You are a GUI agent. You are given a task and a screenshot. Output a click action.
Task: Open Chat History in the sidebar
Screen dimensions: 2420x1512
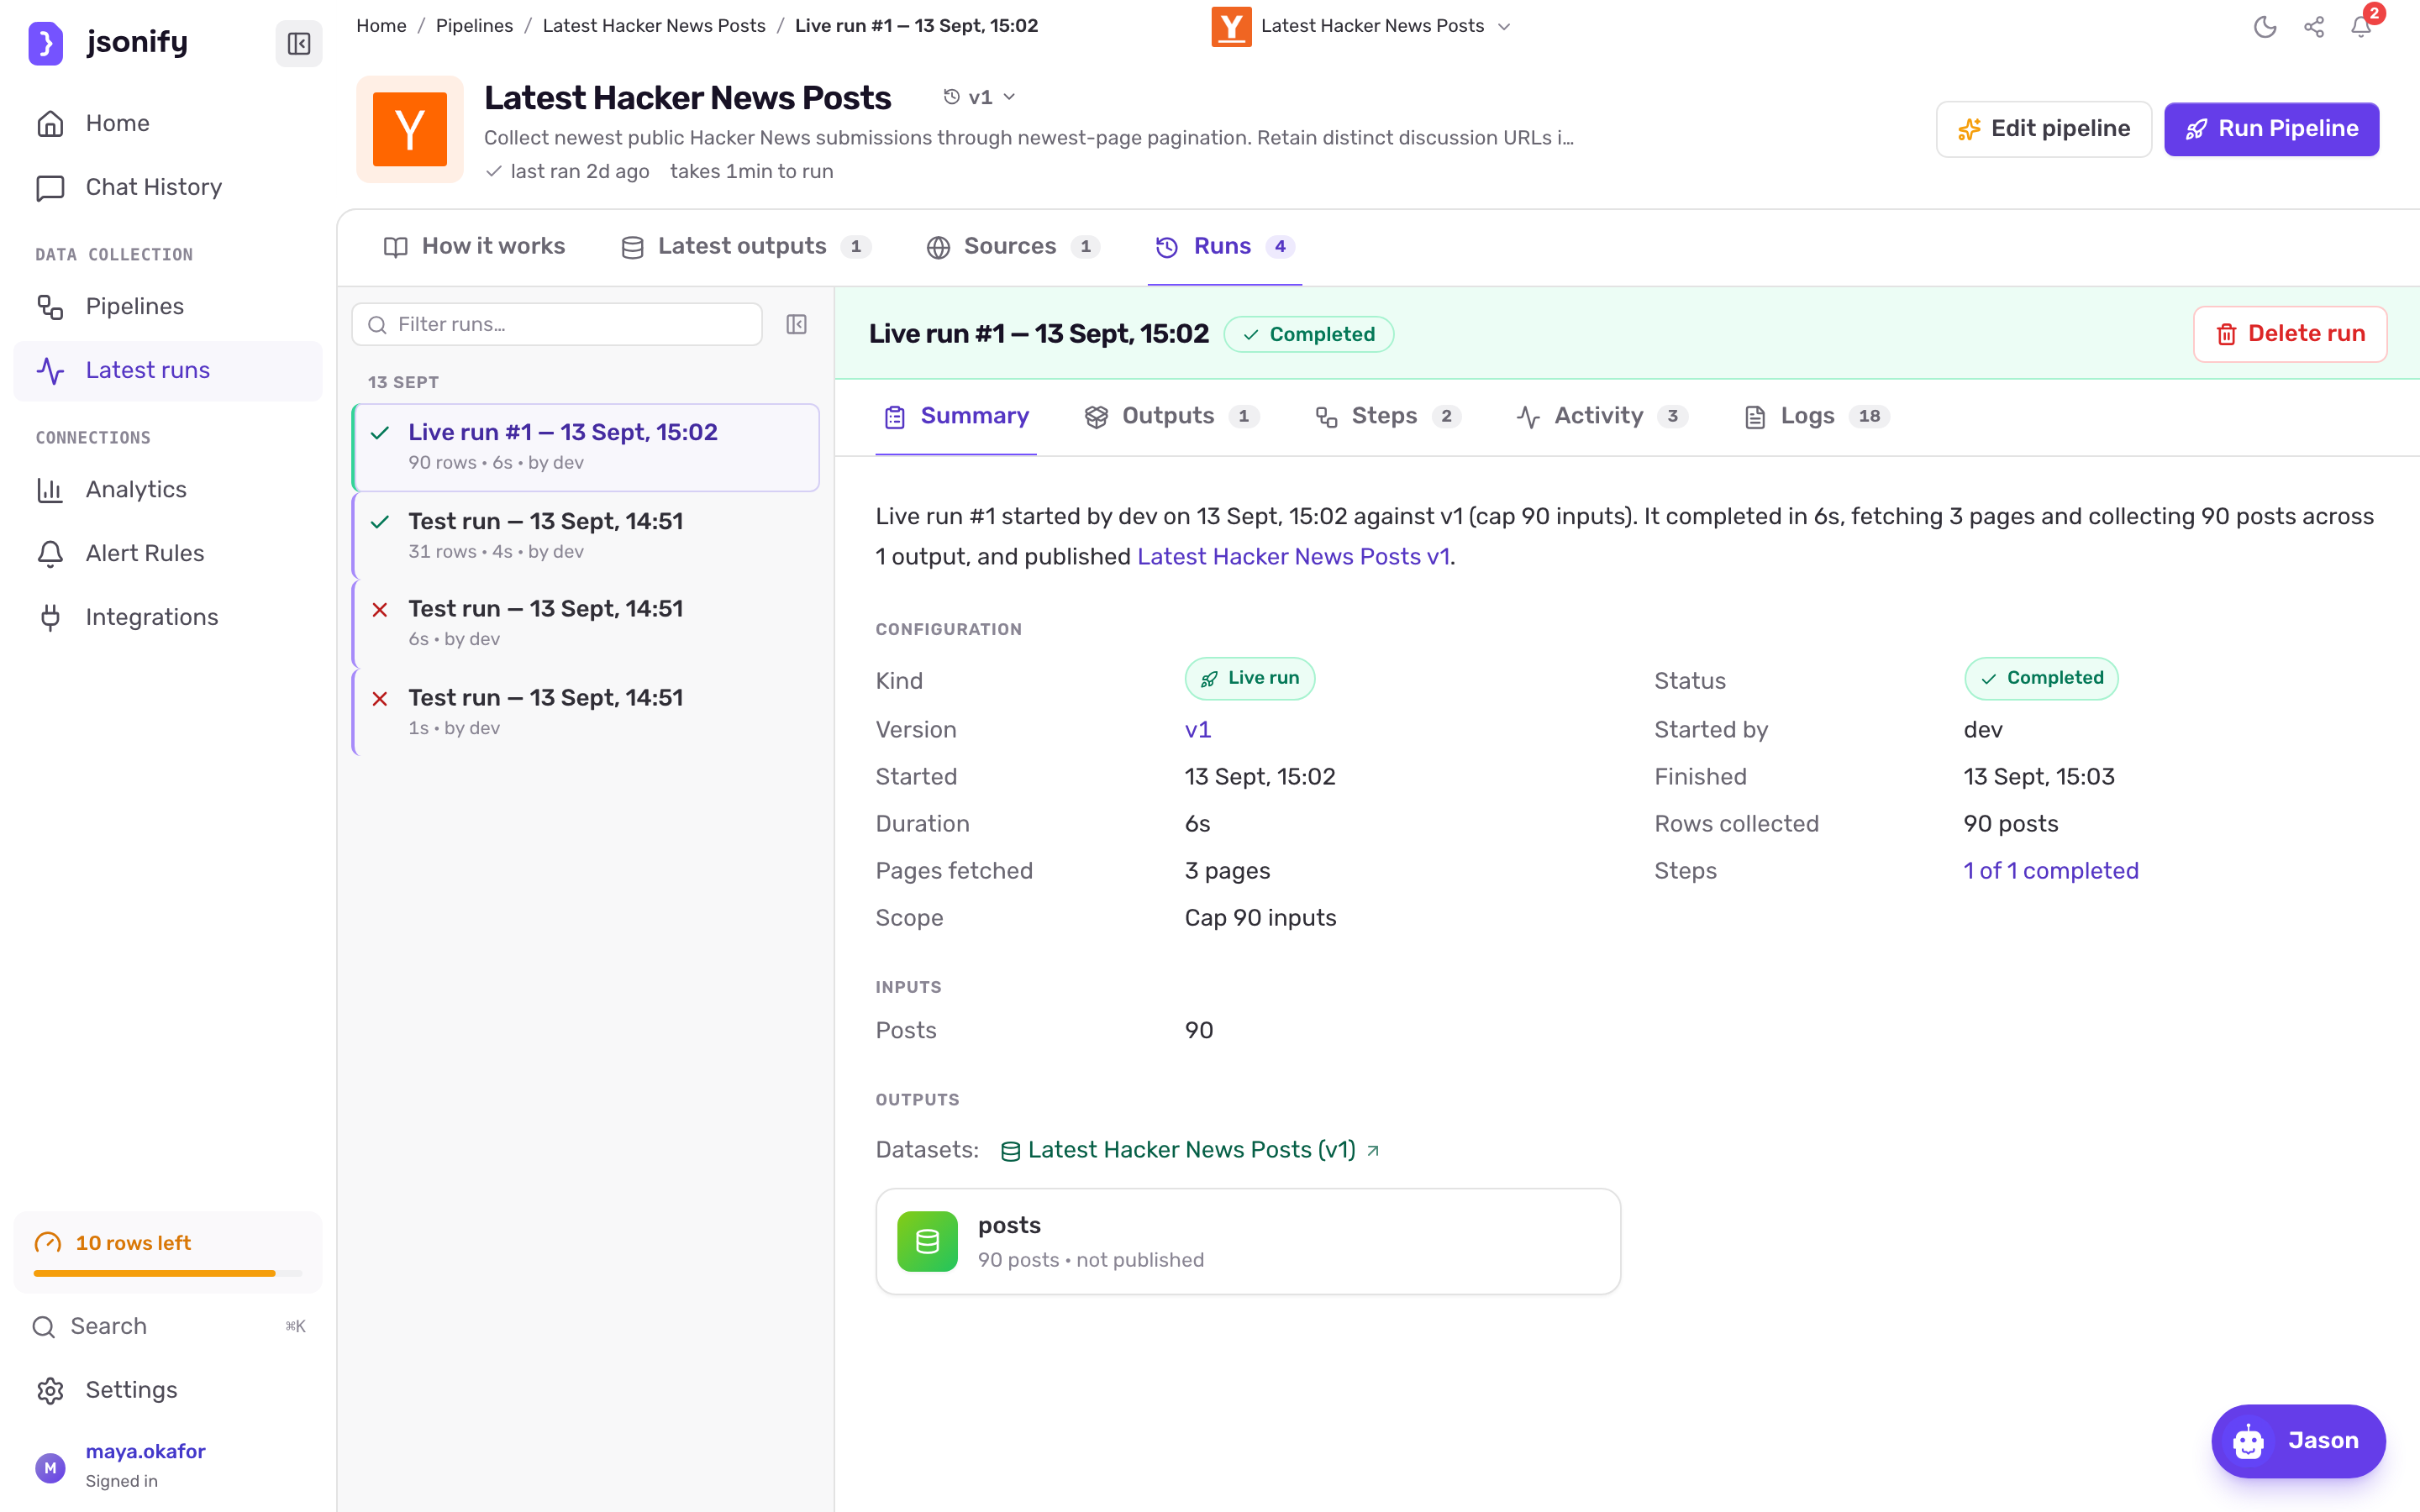tap(168, 187)
